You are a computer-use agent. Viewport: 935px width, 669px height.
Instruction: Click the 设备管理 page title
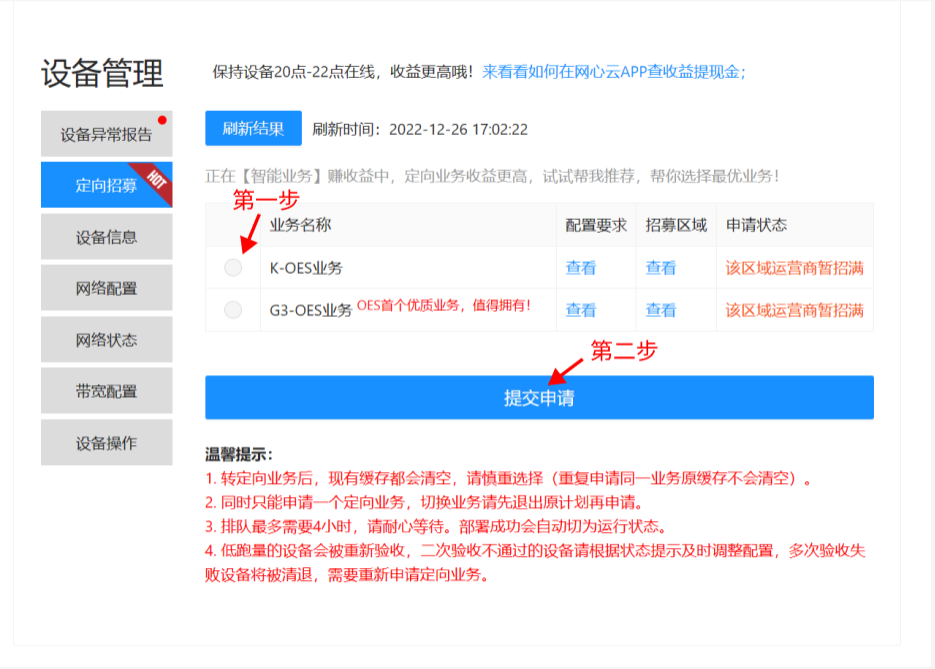click(102, 73)
